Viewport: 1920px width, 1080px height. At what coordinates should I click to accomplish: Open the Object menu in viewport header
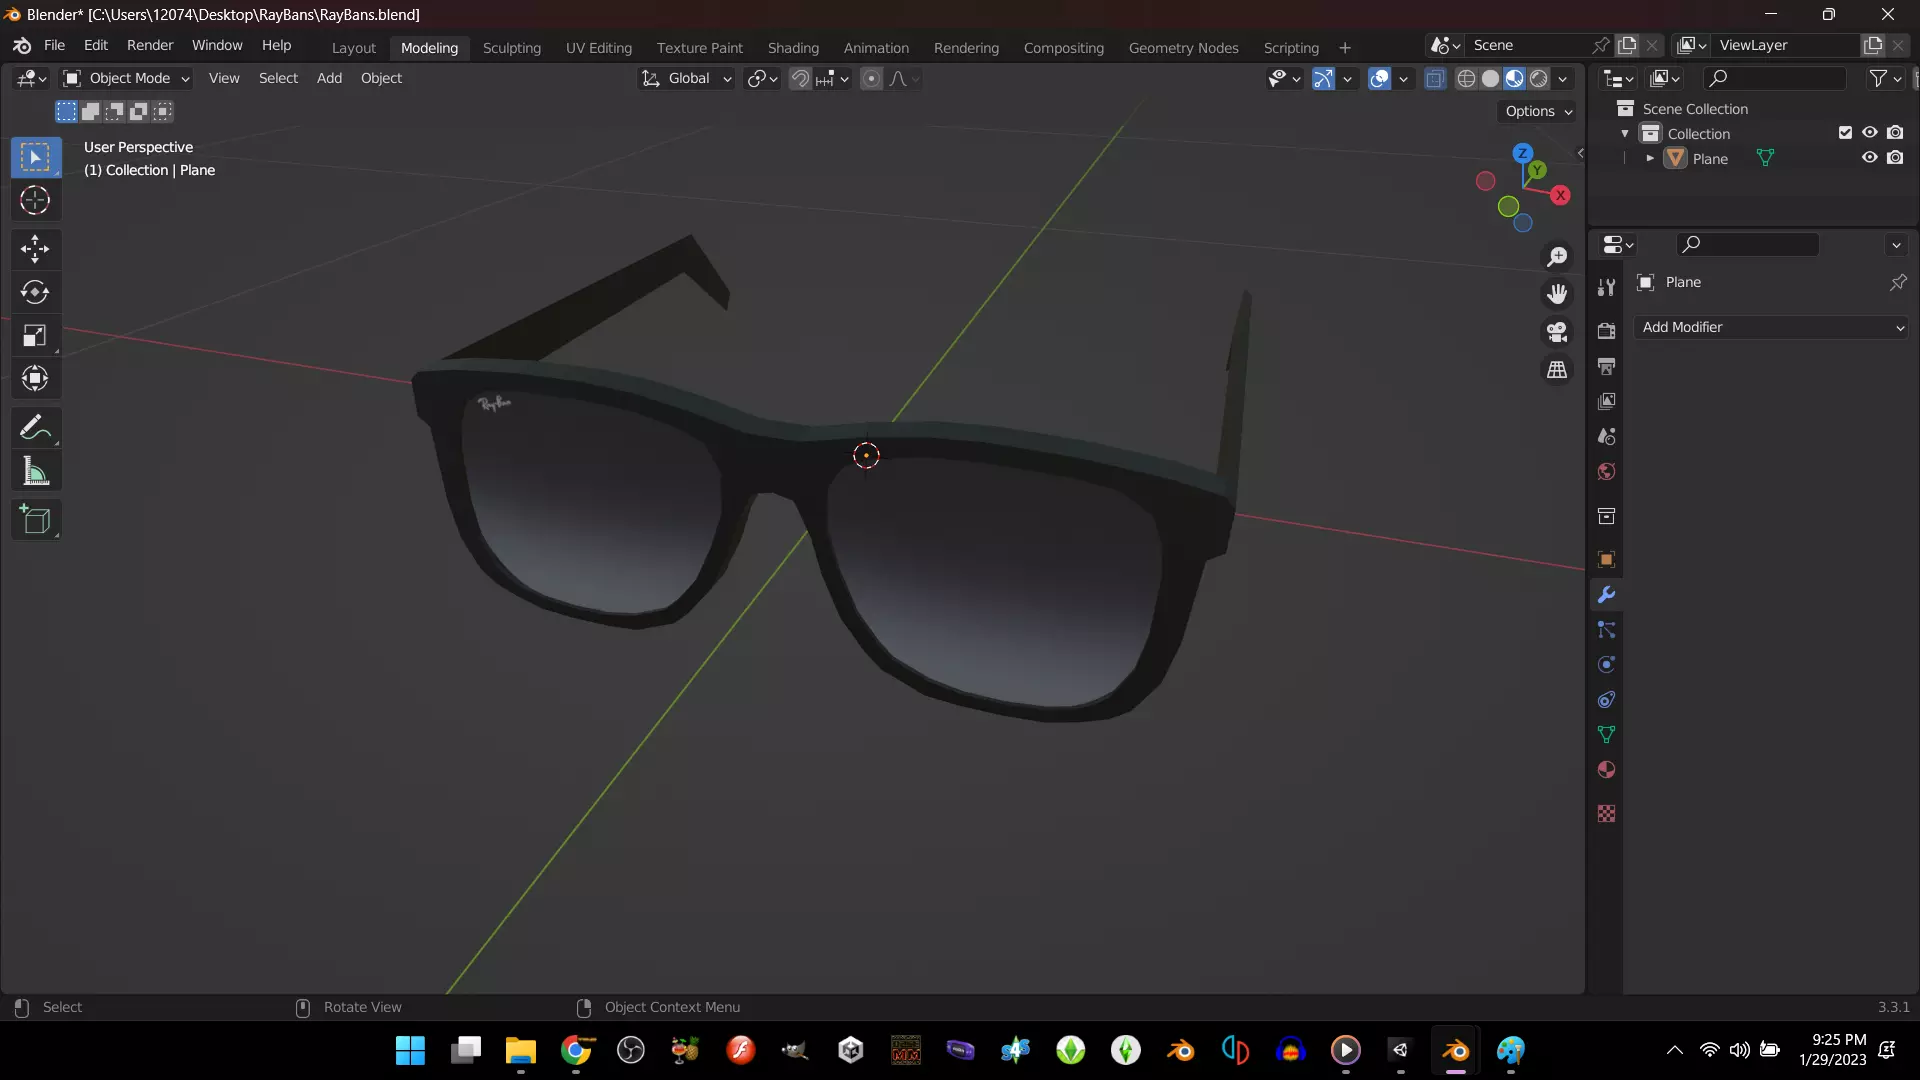coord(381,79)
